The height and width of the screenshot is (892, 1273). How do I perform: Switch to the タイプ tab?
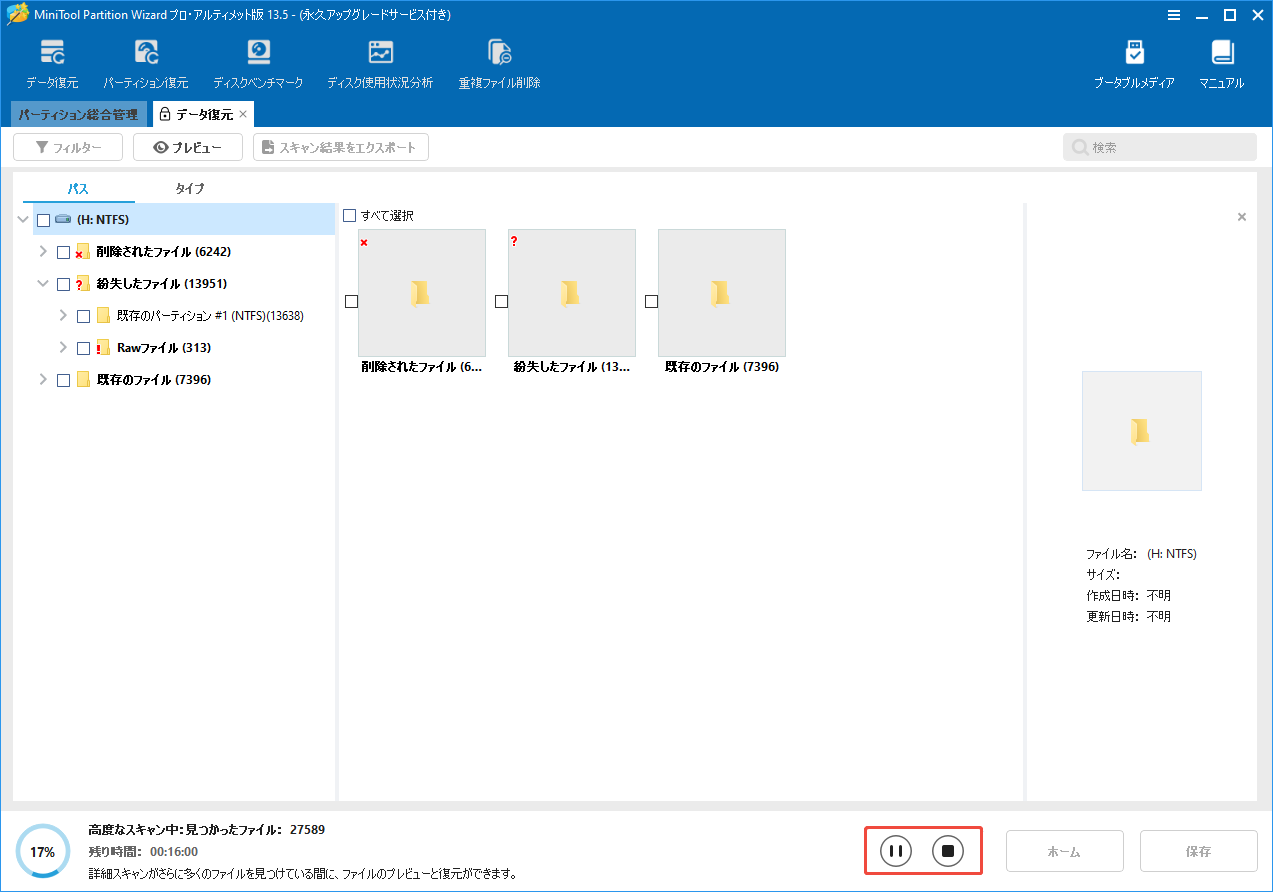(190, 188)
